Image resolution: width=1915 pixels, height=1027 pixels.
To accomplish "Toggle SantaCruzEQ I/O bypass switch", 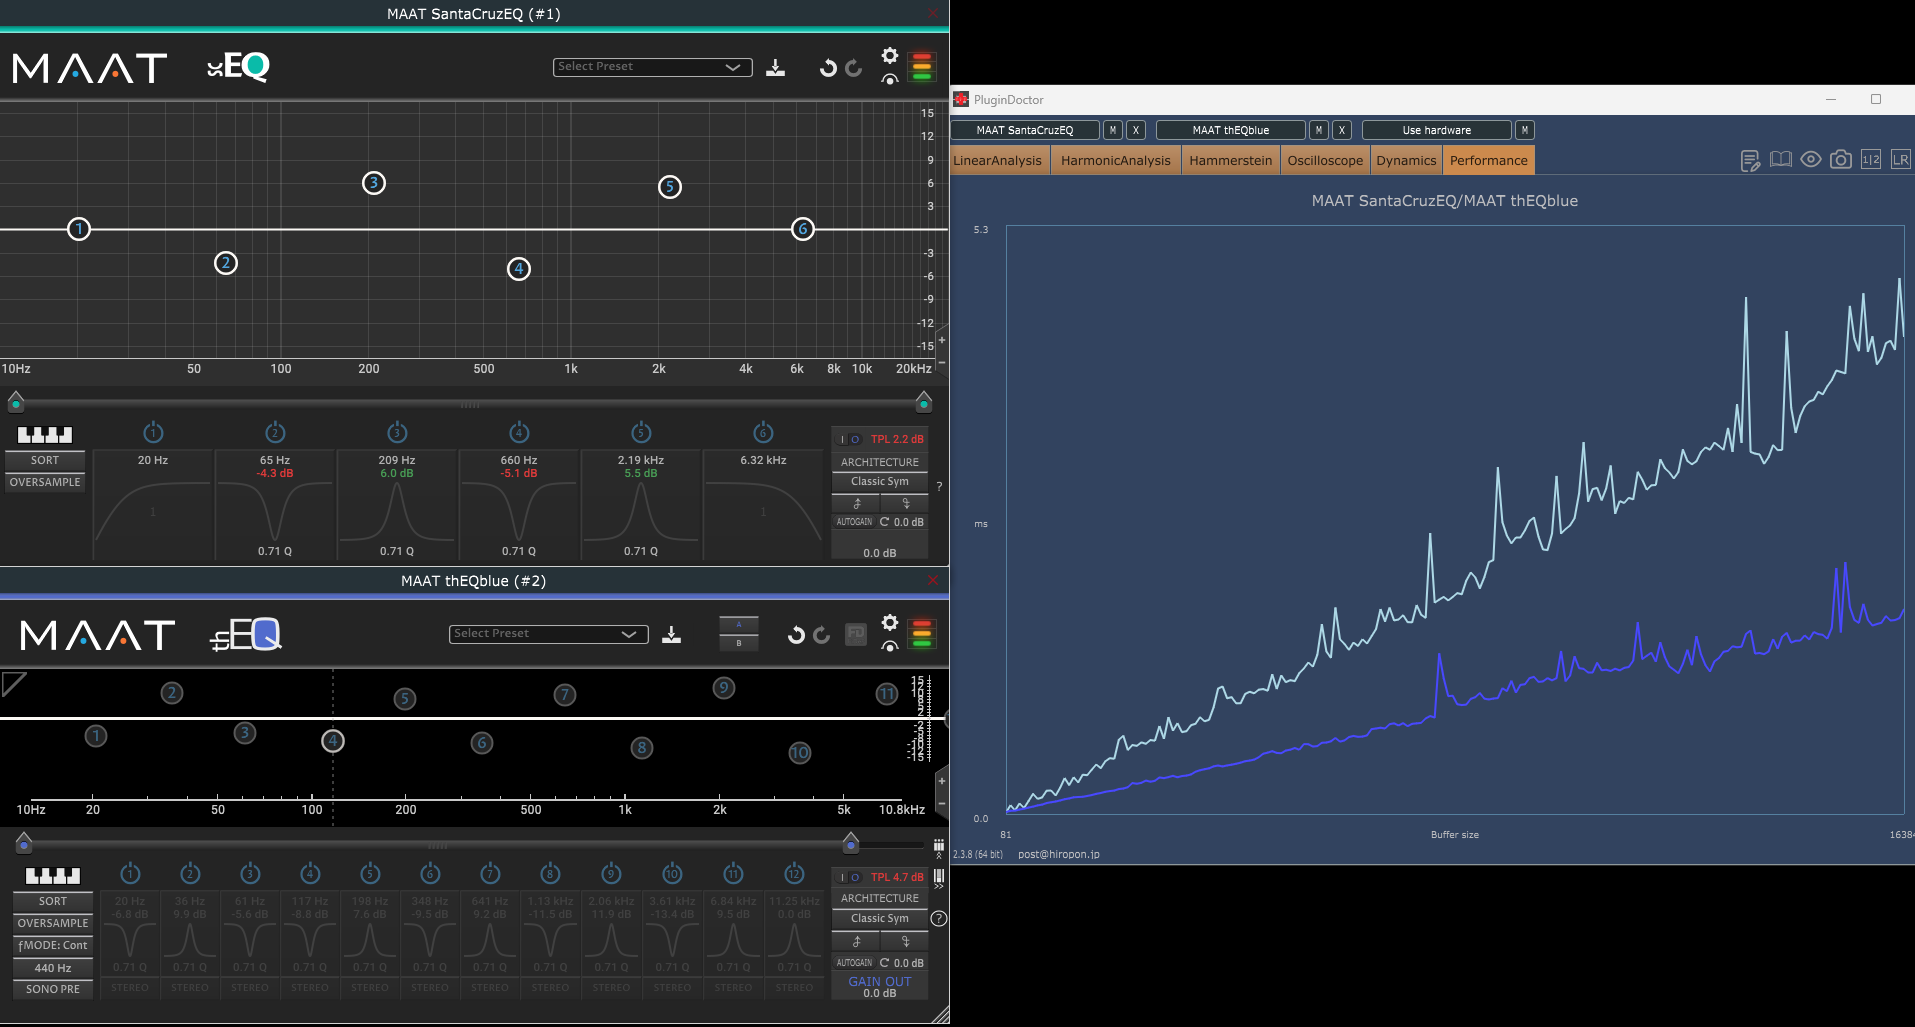I will tap(849, 439).
